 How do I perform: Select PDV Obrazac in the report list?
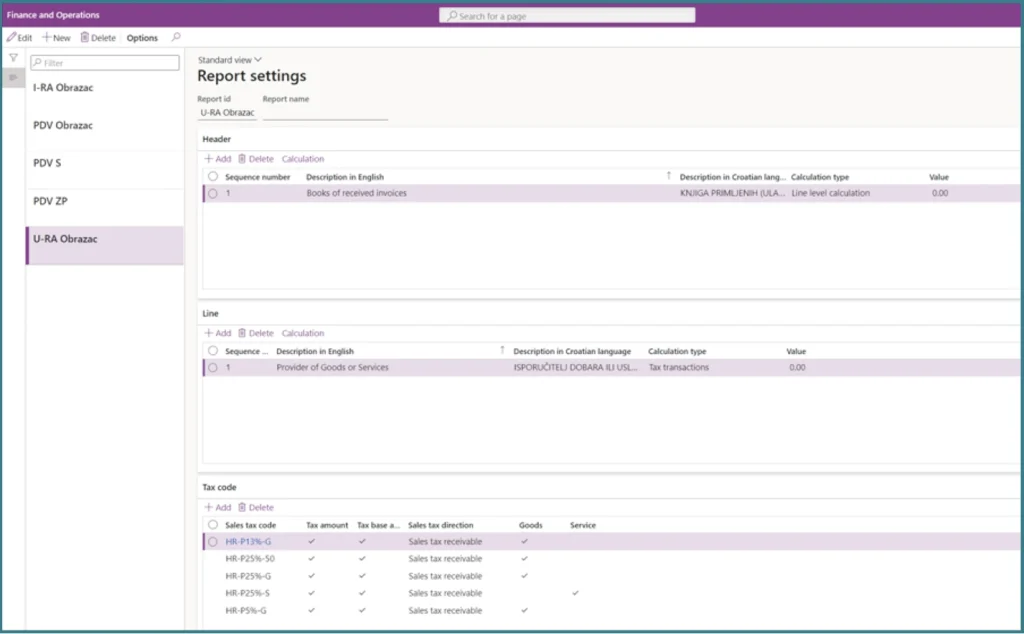[104, 132]
